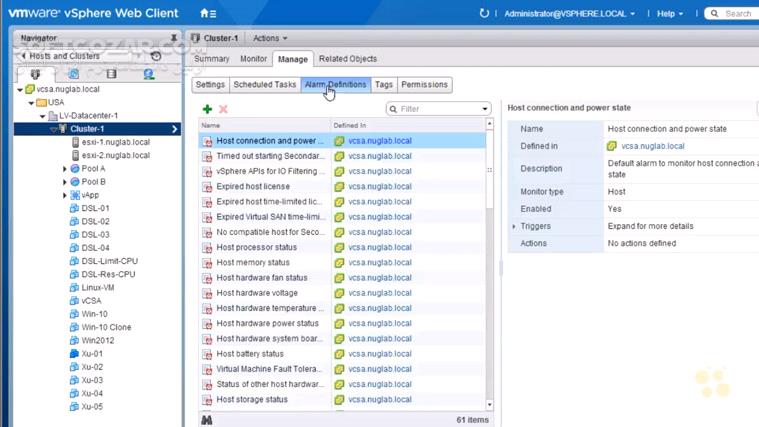The image size is (759, 427).
Task: Open navigation history clock icon
Action: coord(156,56)
